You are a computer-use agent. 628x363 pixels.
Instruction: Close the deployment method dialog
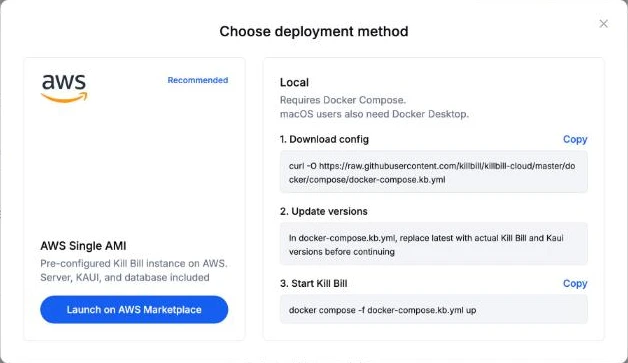[604, 24]
